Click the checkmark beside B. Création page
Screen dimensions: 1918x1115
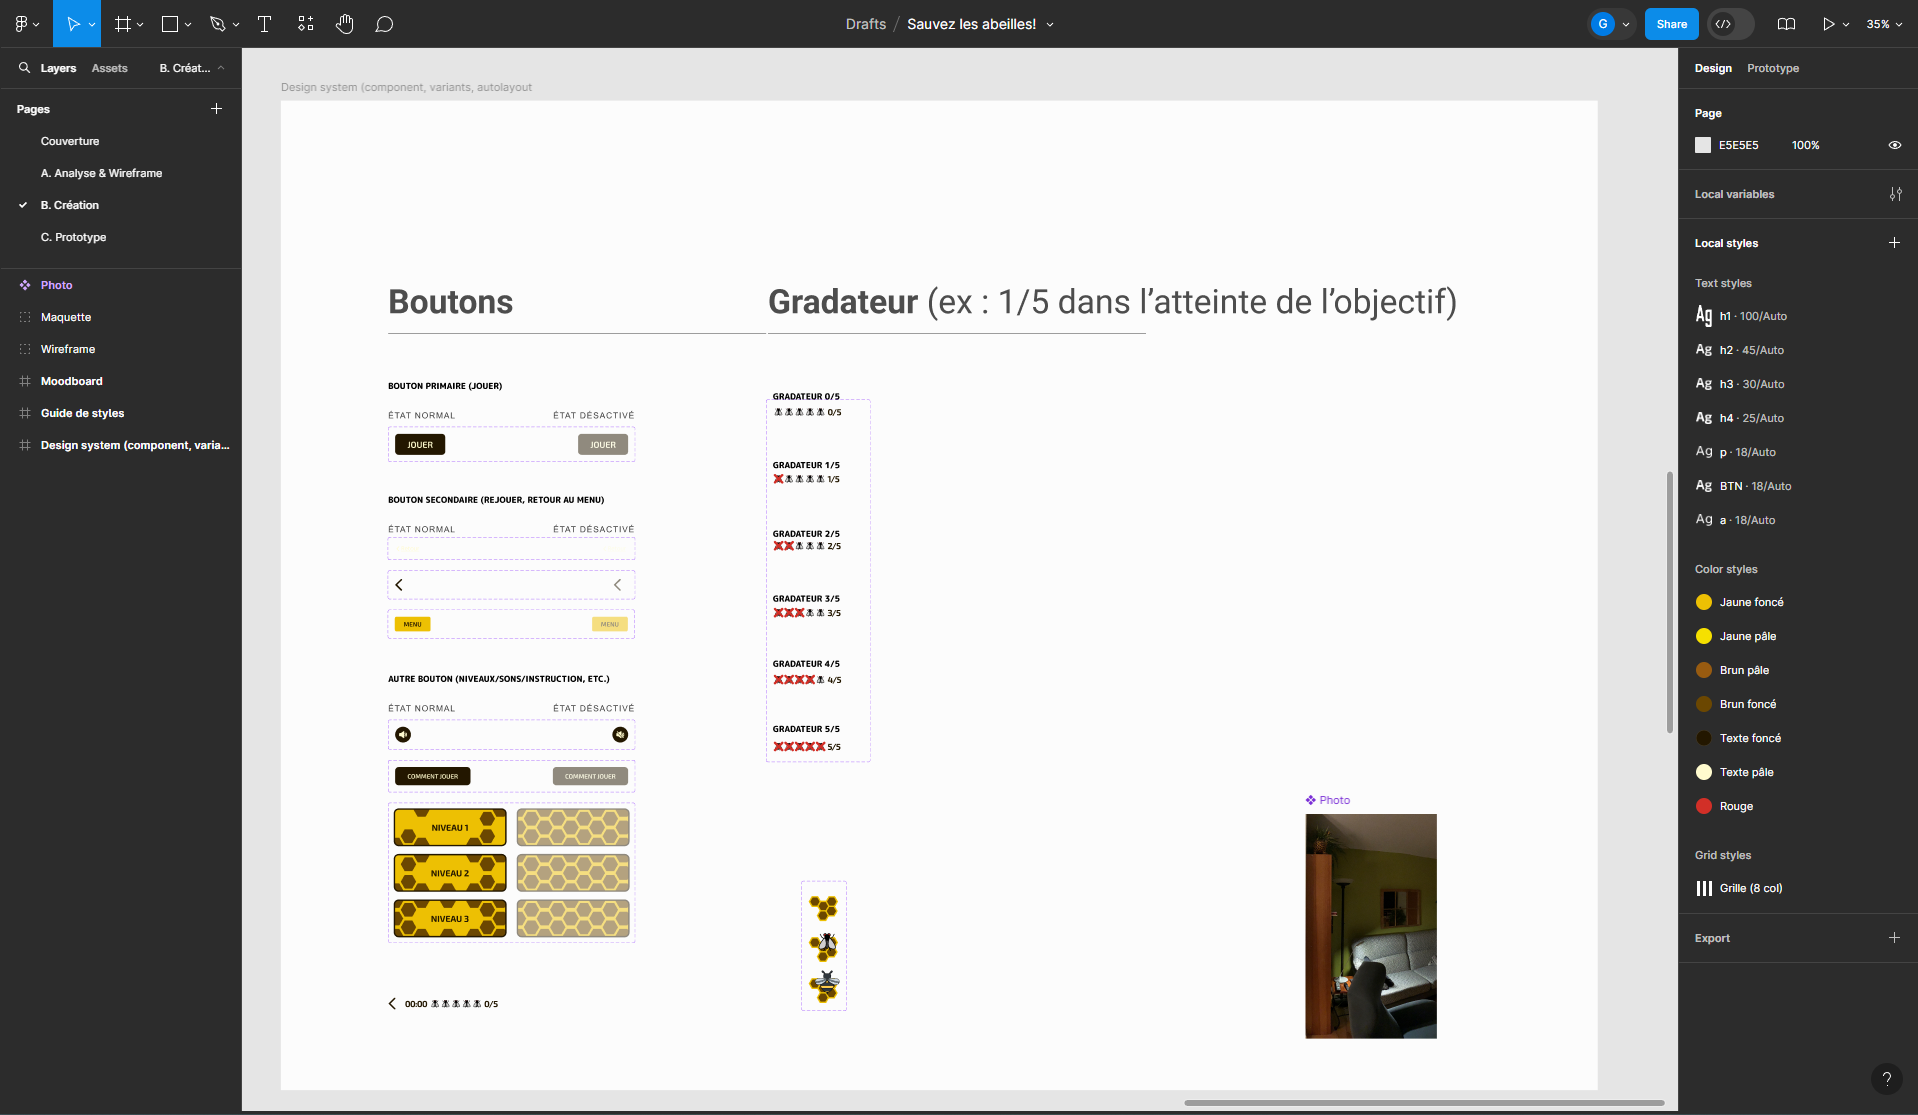click(x=23, y=205)
